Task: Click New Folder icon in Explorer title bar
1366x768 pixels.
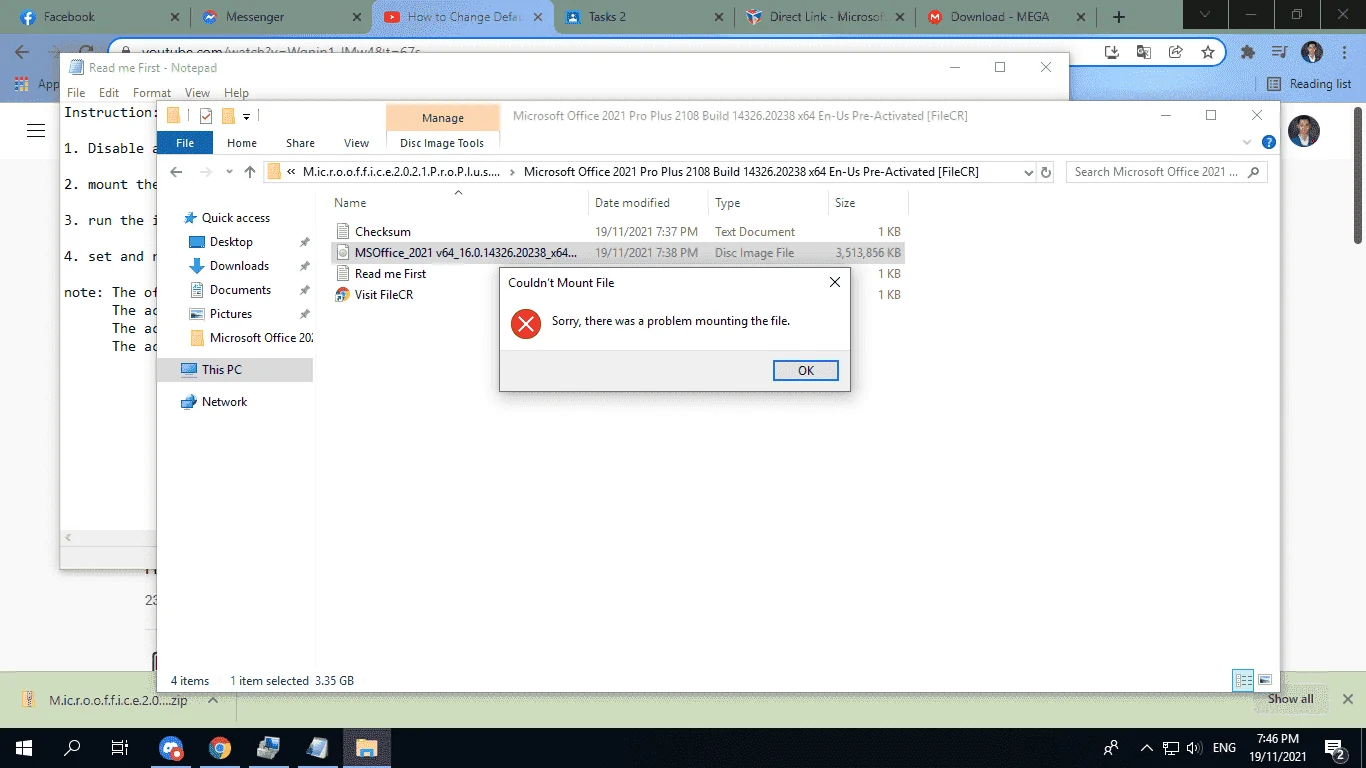Action: click(228, 116)
